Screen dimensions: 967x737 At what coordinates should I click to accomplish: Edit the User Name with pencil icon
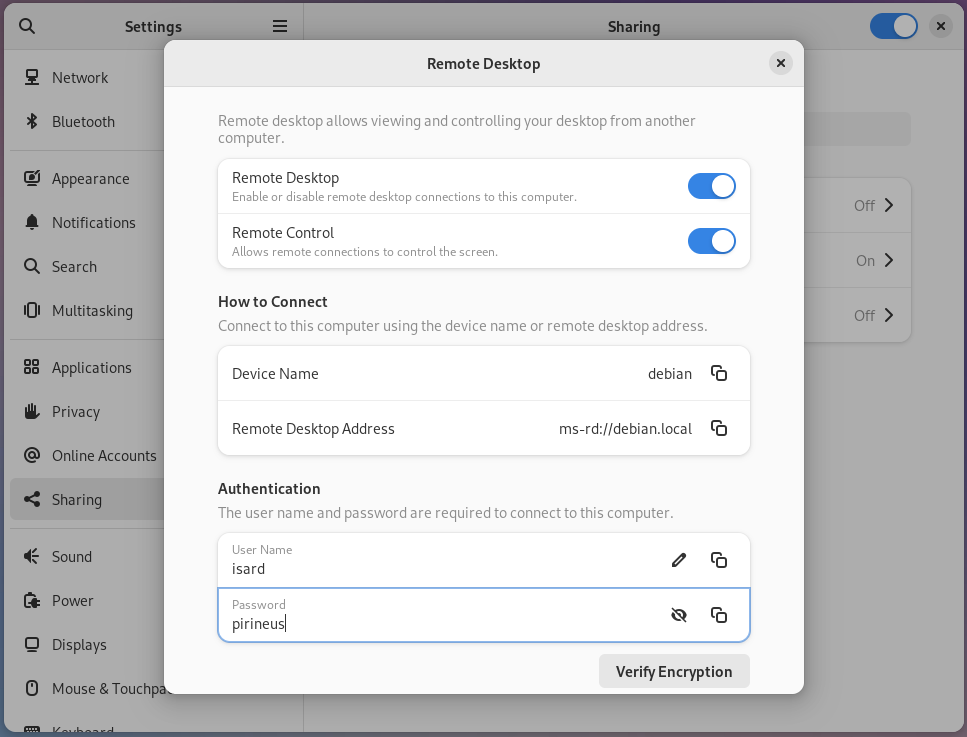coord(679,560)
